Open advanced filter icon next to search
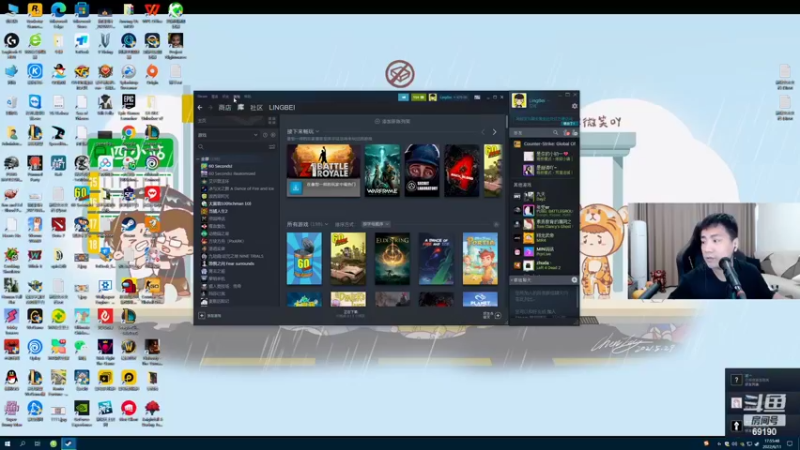Screen dimensions: 800x450 (x=272, y=147)
